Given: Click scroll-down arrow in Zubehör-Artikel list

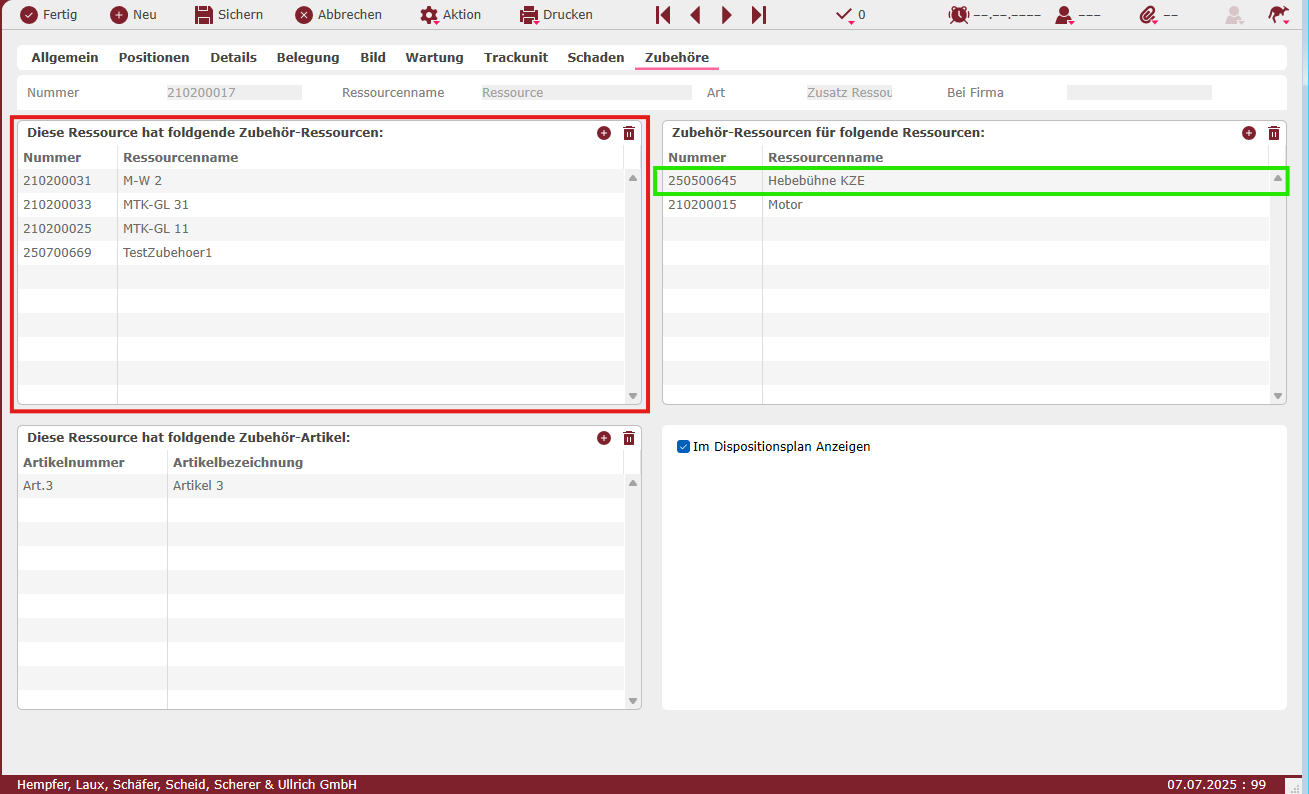Looking at the screenshot, I should (x=632, y=701).
